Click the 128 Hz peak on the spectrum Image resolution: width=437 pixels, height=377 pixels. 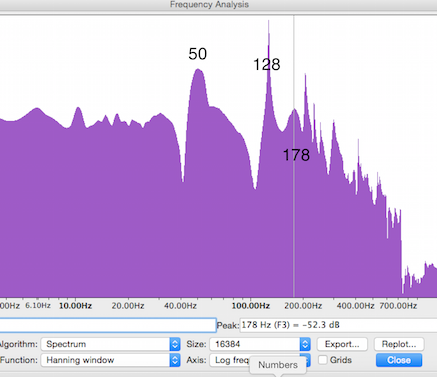269,22
